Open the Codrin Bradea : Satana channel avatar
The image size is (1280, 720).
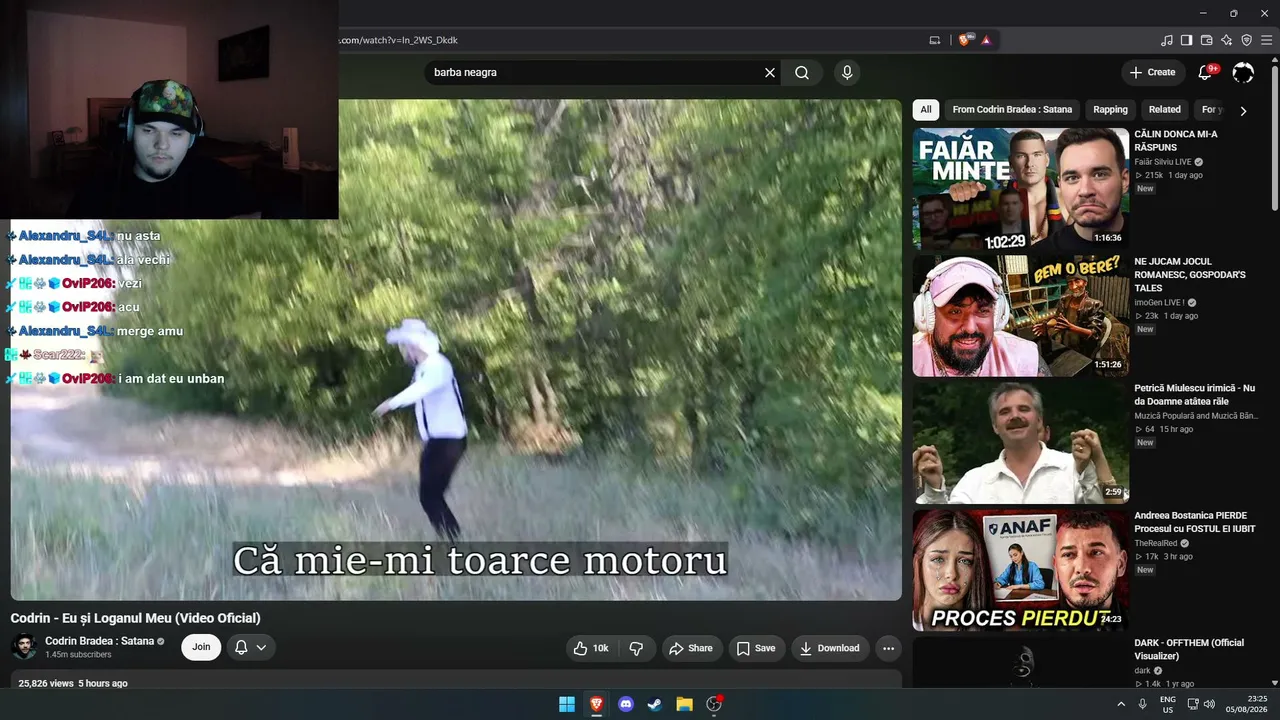click(x=24, y=647)
